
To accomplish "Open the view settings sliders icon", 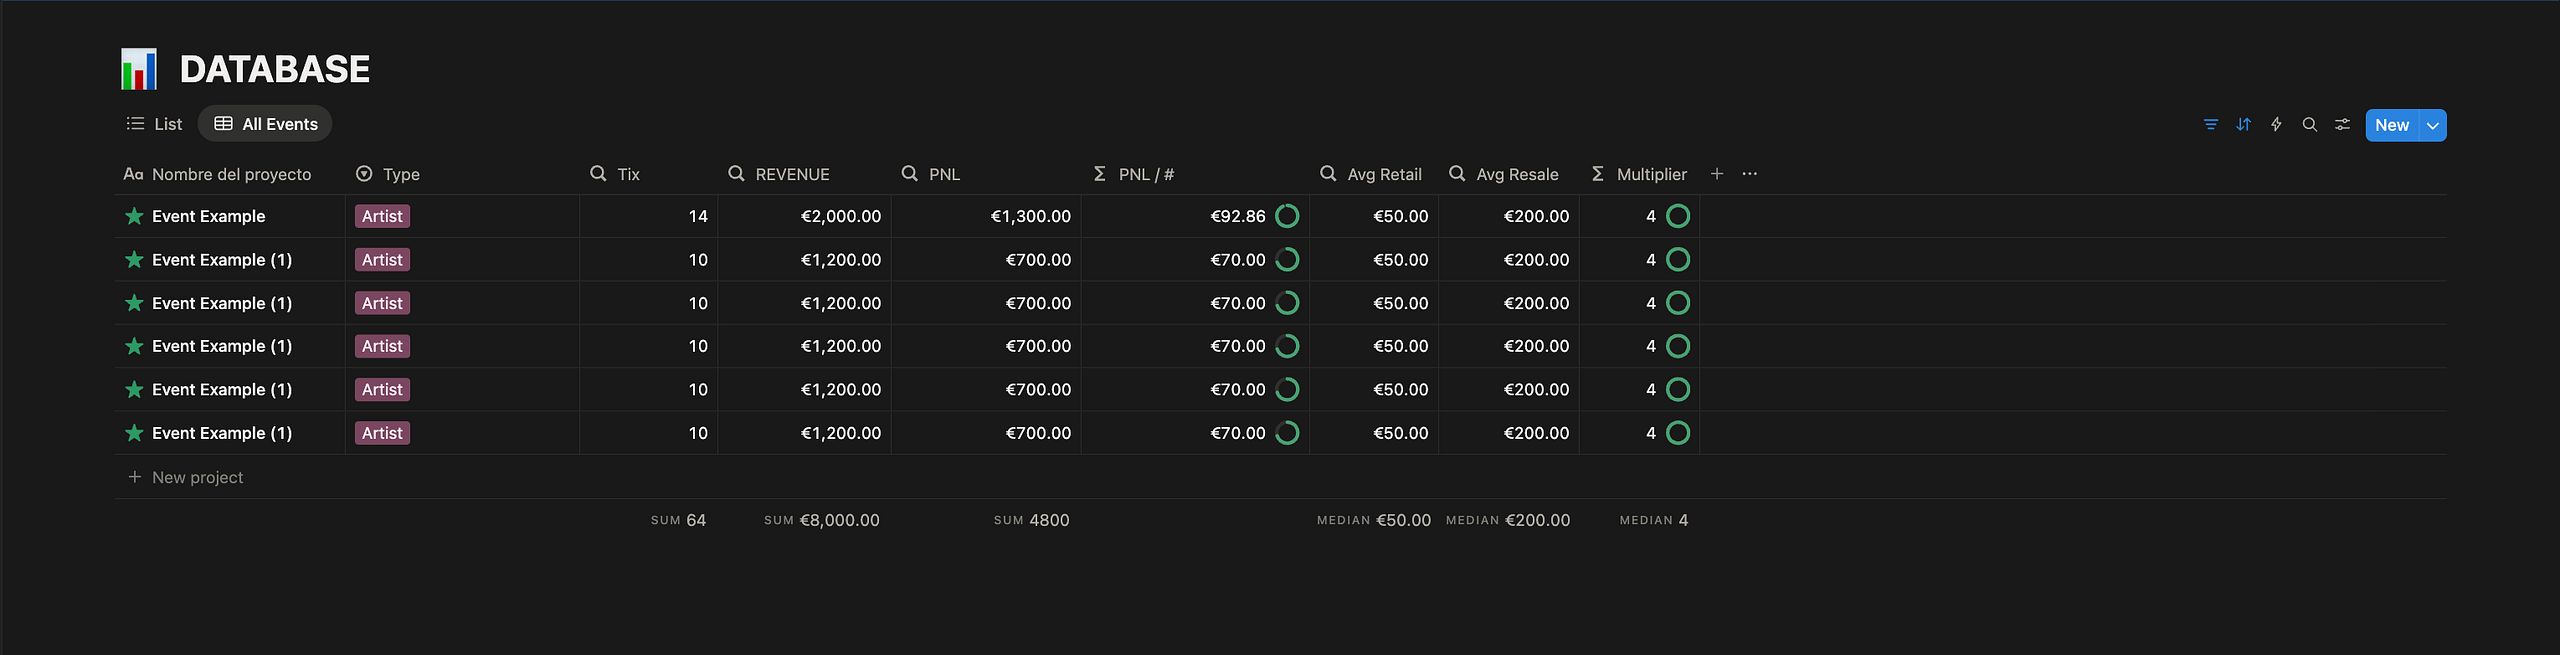I will 2342,125.
